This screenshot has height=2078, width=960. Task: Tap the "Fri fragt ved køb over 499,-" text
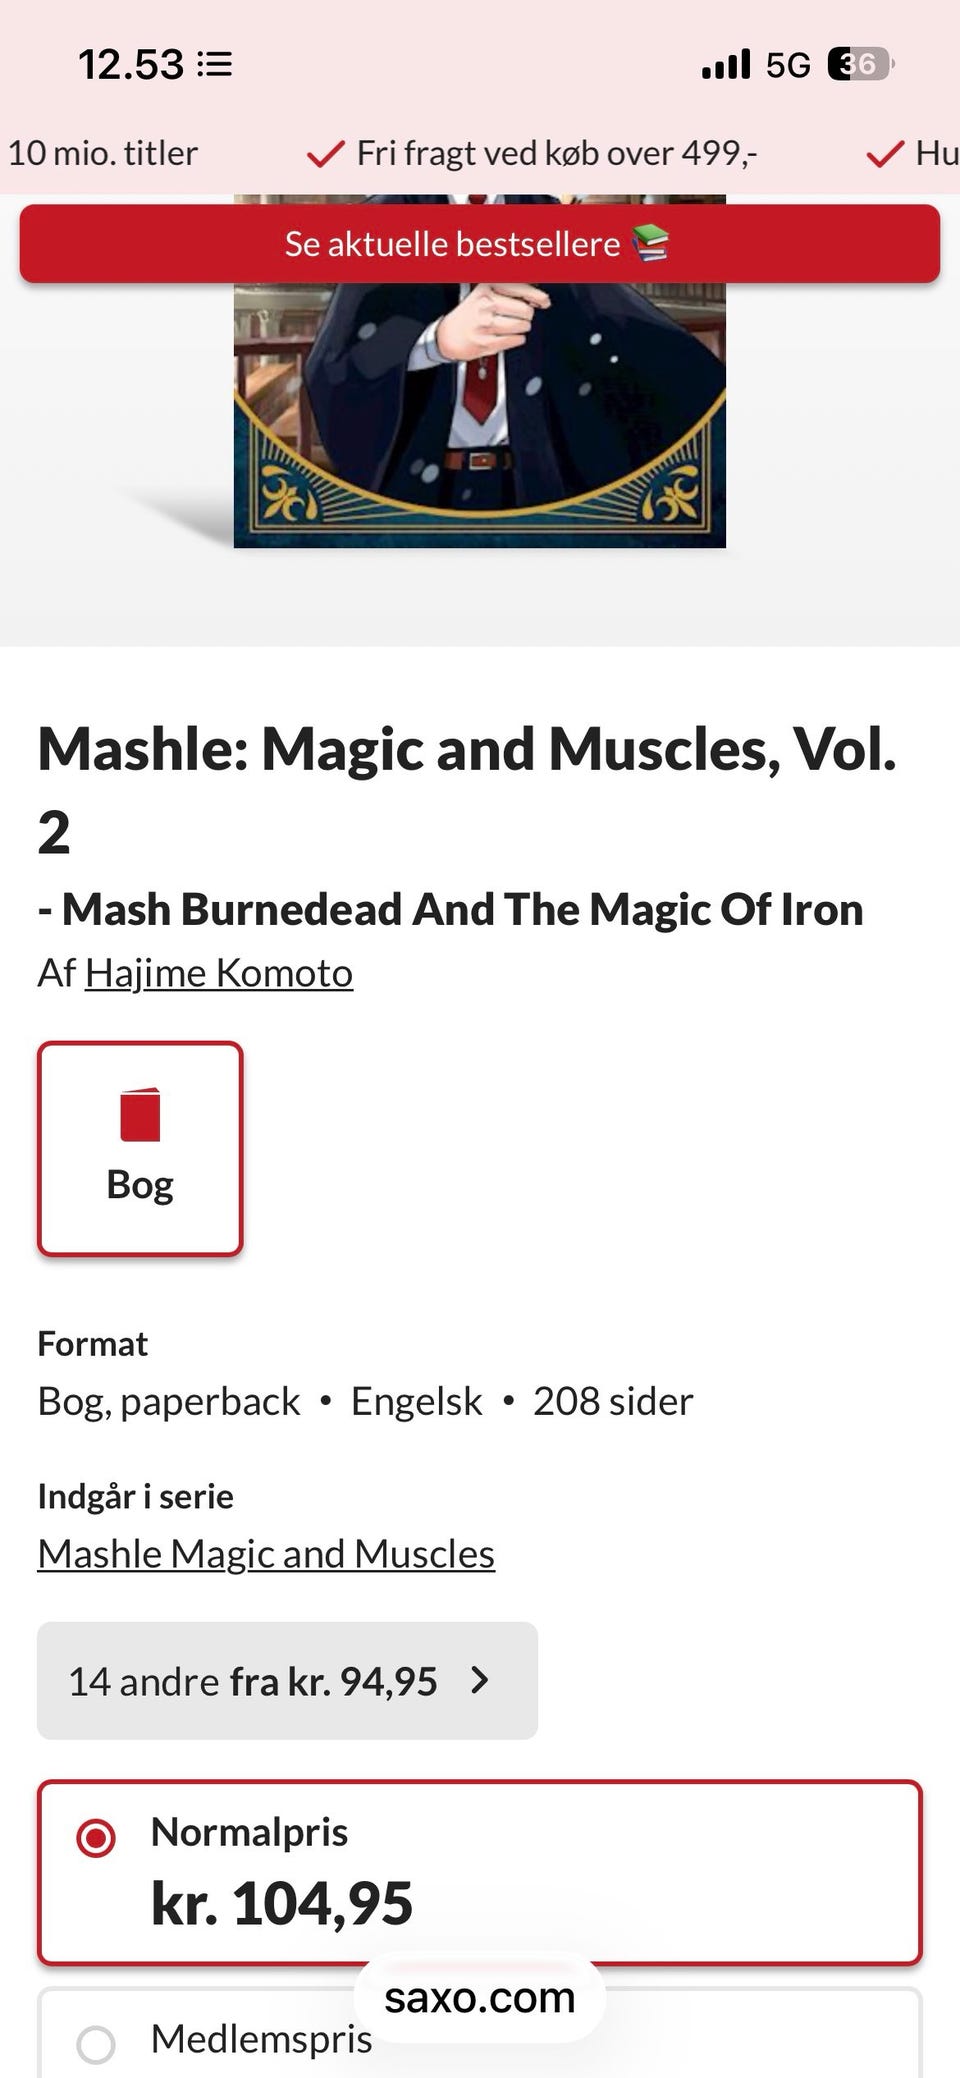pos(556,153)
